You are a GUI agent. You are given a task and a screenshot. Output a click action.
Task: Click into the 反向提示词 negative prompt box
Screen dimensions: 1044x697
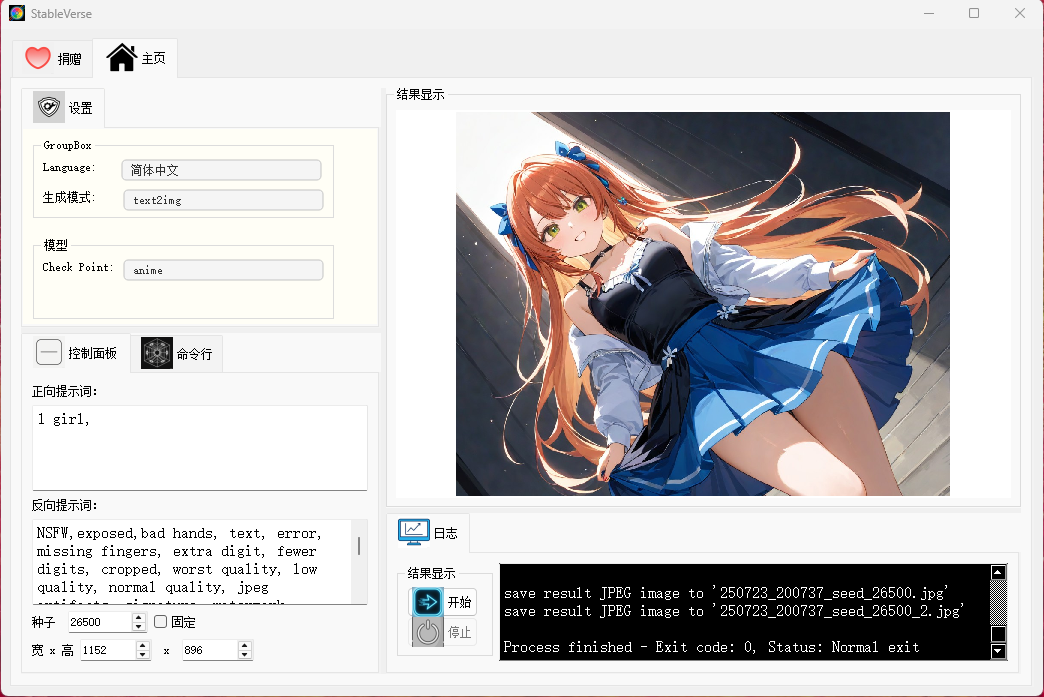point(192,562)
